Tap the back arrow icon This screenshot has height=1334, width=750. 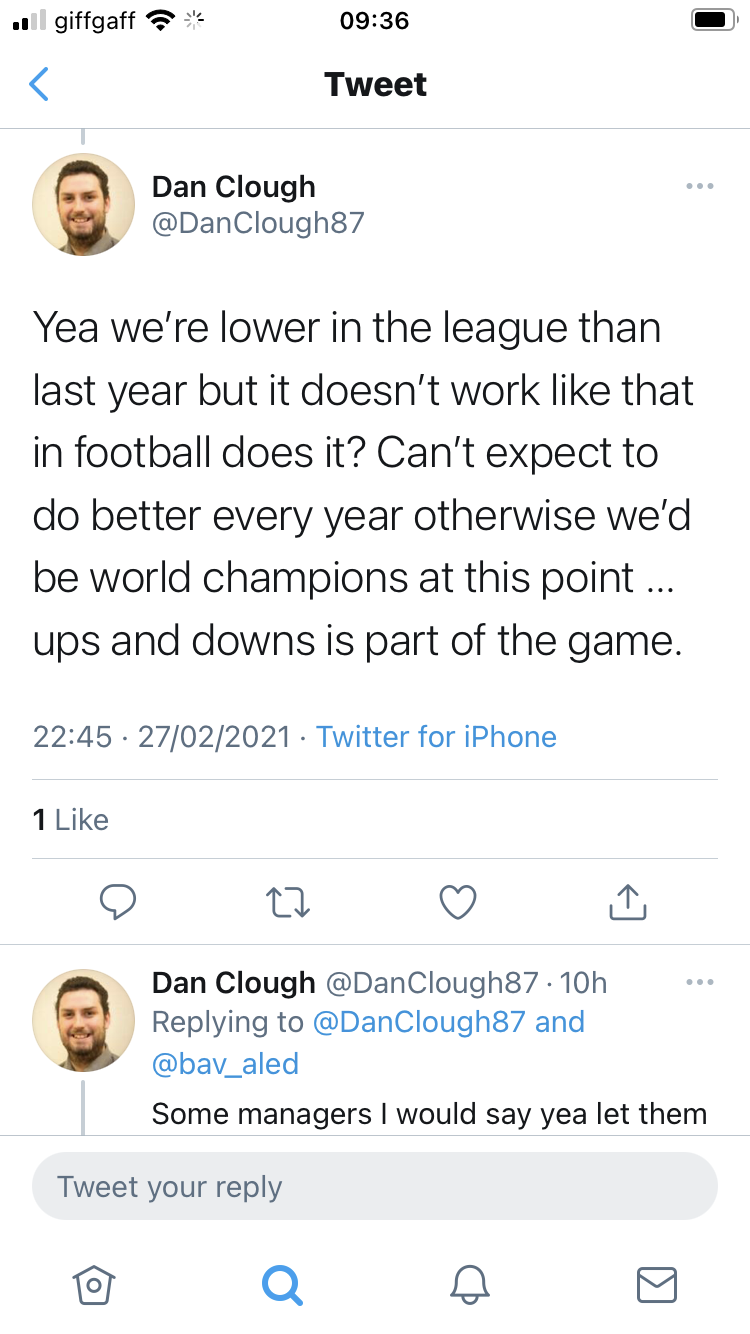point(39,84)
